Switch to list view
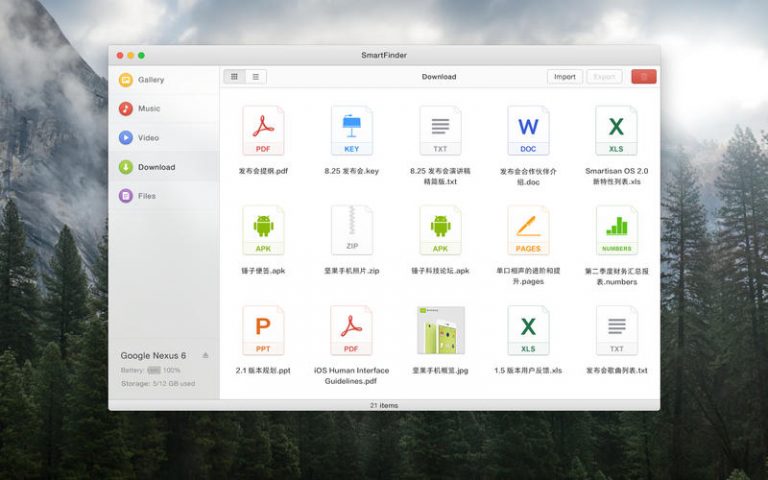The height and width of the screenshot is (480, 768). tap(256, 77)
